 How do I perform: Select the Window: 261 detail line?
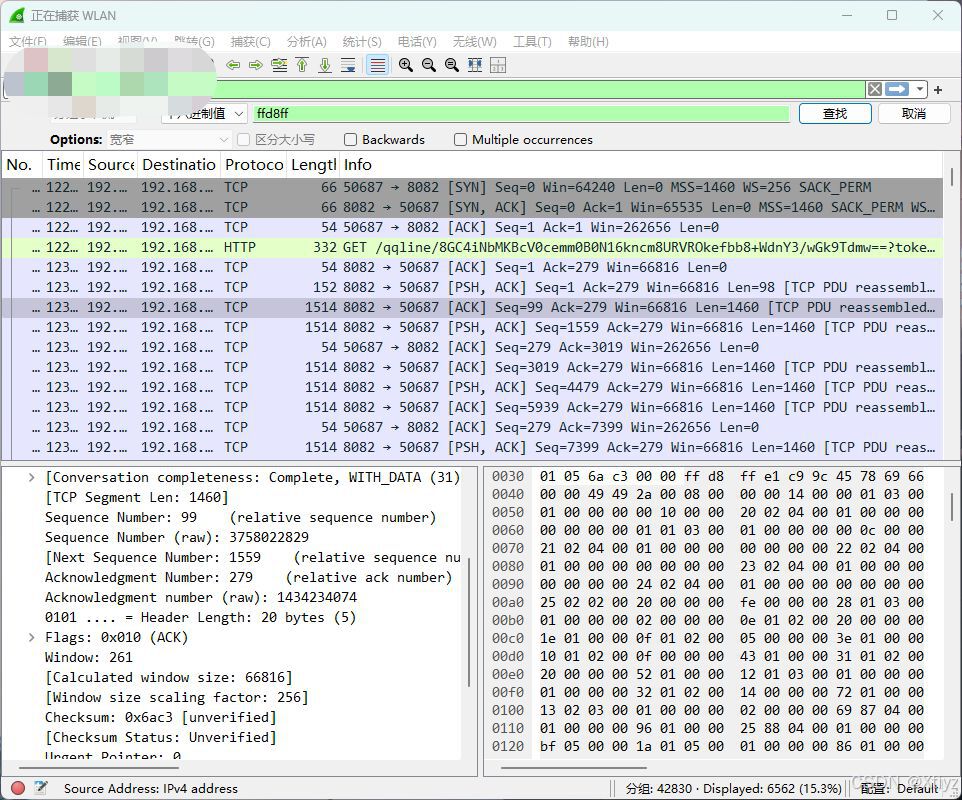pos(88,657)
